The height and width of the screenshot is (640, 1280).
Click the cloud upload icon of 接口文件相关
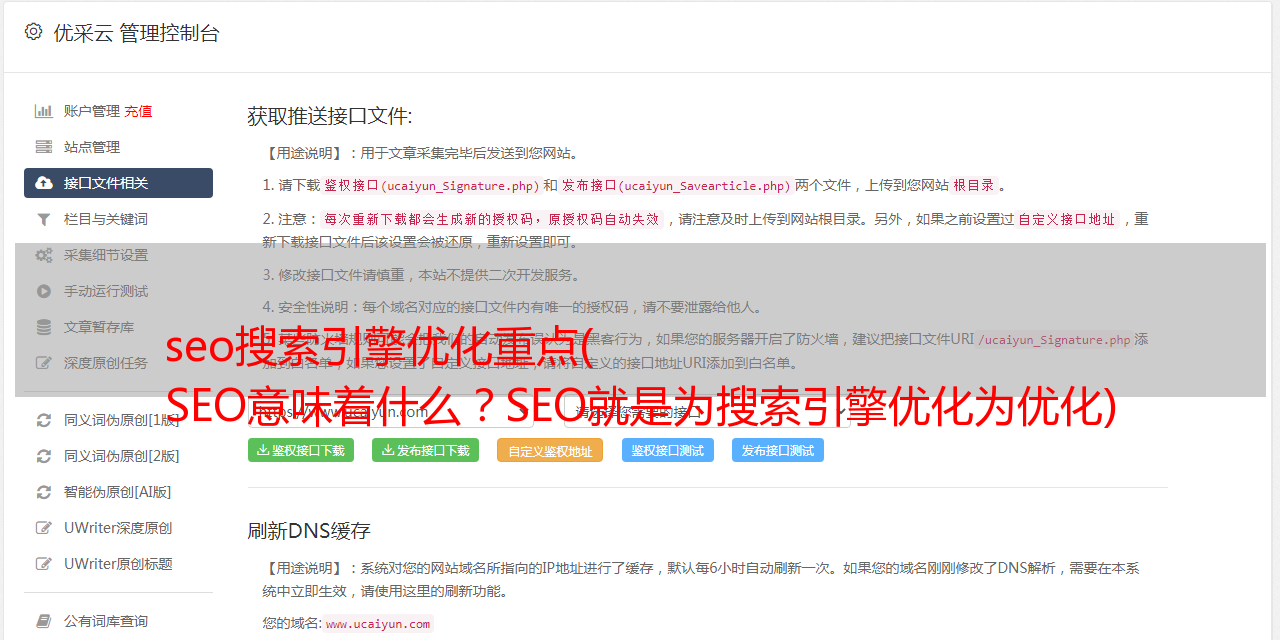44,183
